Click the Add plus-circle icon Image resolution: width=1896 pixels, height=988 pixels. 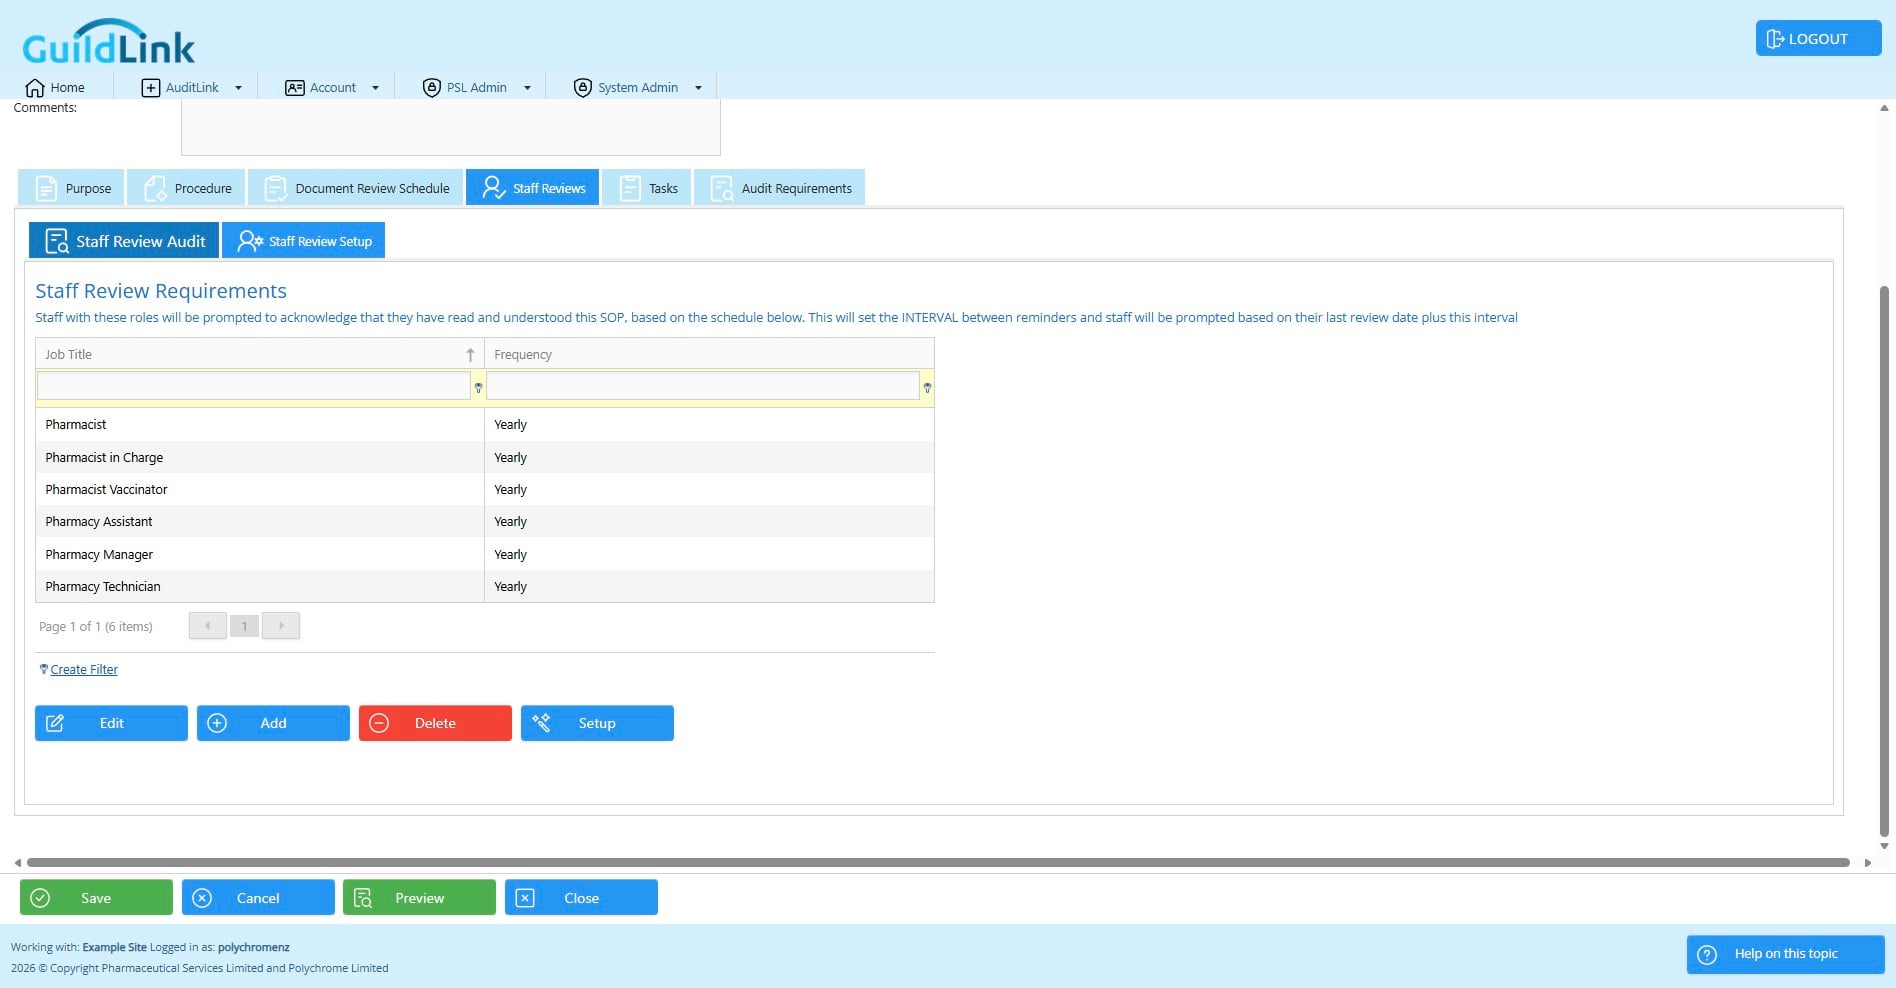click(x=217, y=723)
